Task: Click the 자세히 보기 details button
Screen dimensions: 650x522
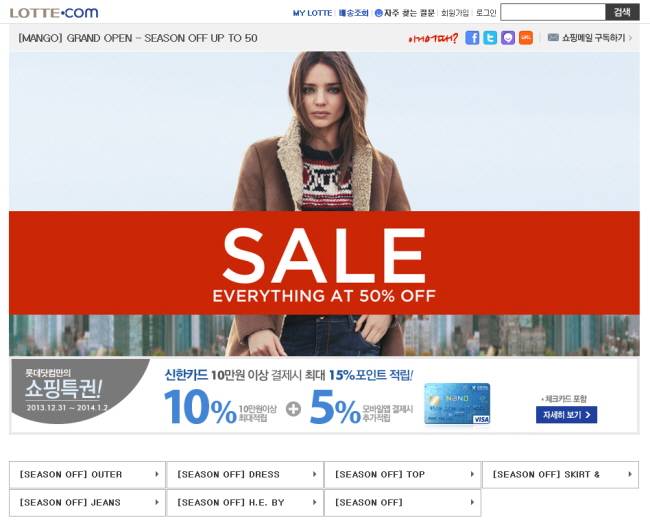Action: (x=566, y=415)
